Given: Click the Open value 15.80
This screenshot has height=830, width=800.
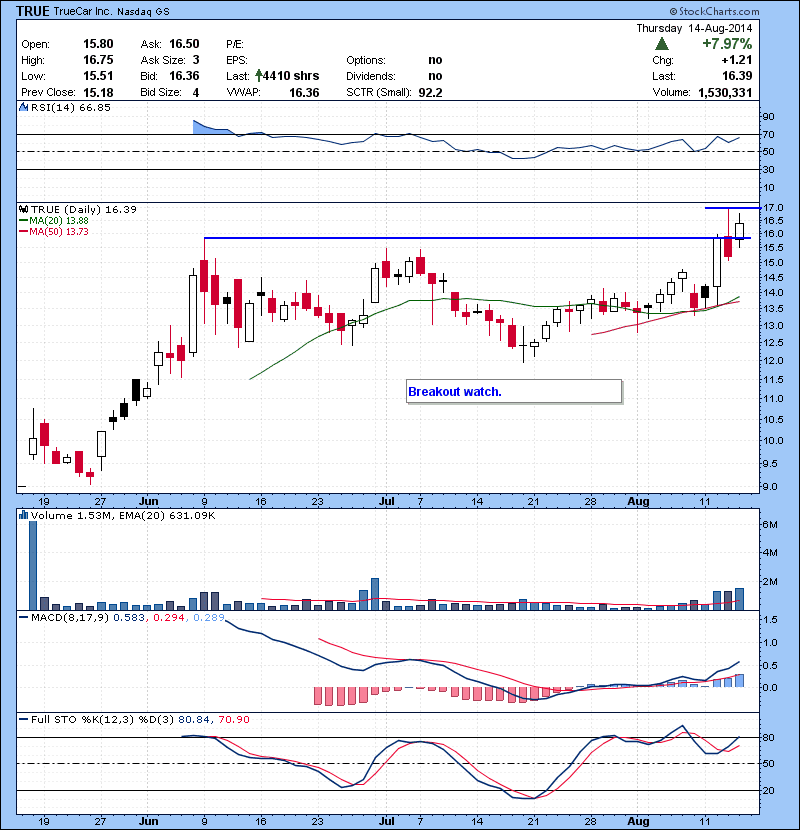Looking at the screenshot, I should tap(98, 44).
